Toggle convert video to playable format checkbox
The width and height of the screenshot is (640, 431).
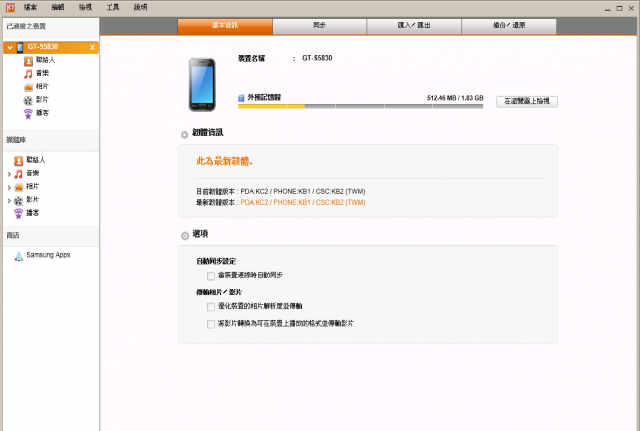(211, 324)
